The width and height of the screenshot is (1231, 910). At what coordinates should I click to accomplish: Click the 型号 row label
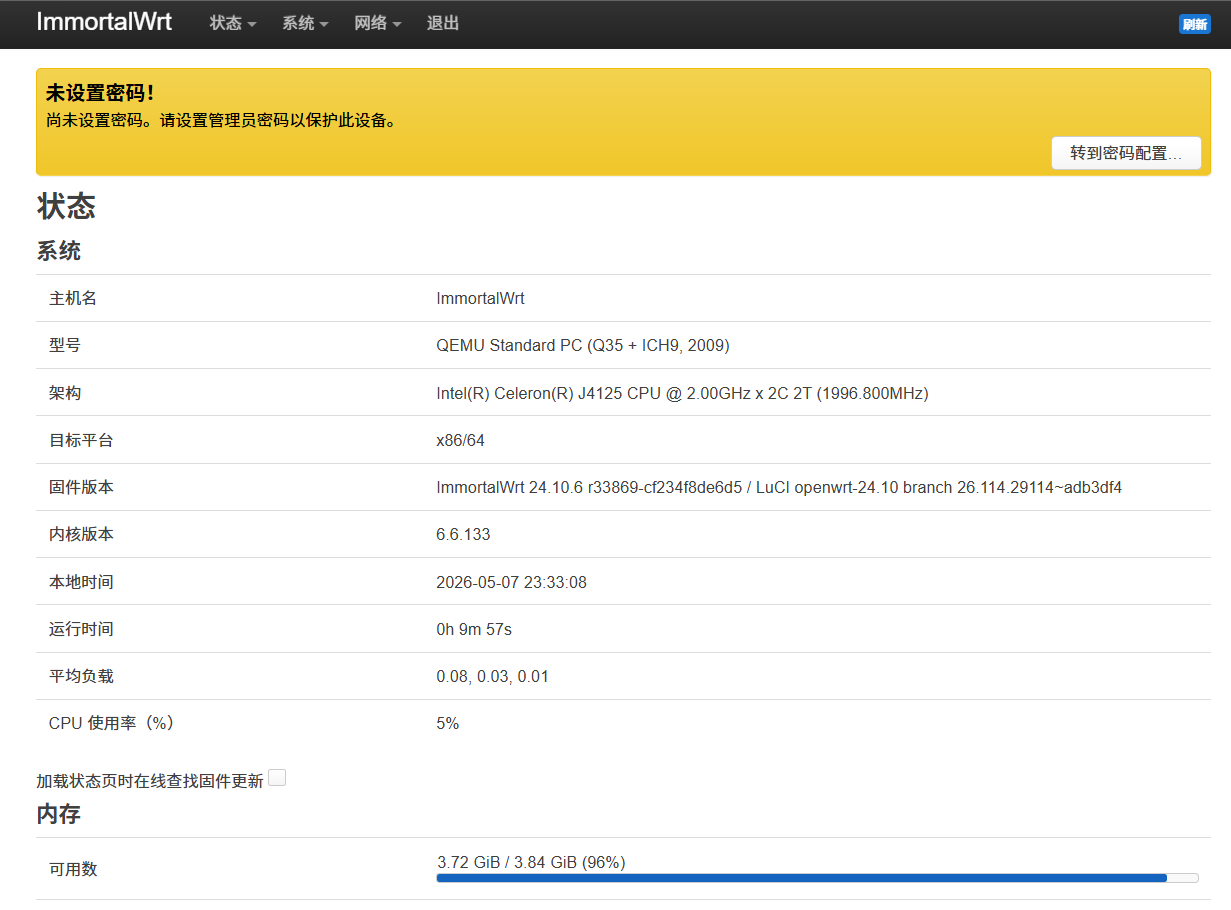65,345
